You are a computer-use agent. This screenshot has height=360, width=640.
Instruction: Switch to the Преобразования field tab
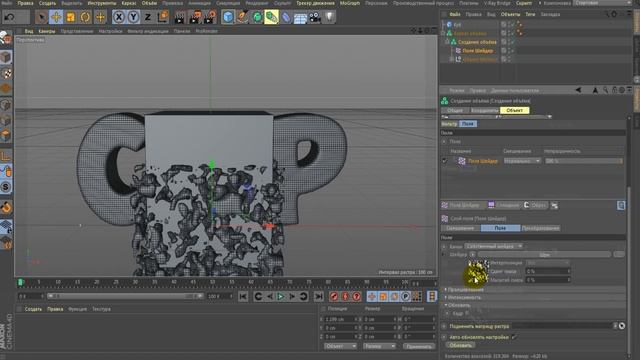(x=540, y=228)
